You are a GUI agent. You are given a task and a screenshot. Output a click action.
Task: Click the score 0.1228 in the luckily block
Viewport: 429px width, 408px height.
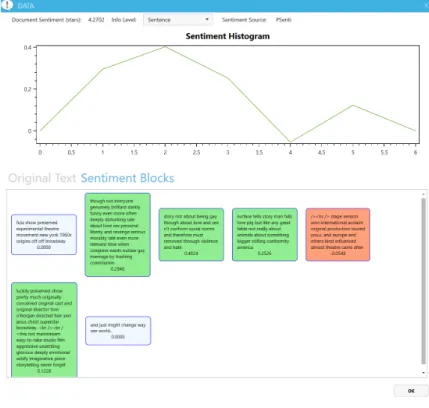click(x=44, y=371)
